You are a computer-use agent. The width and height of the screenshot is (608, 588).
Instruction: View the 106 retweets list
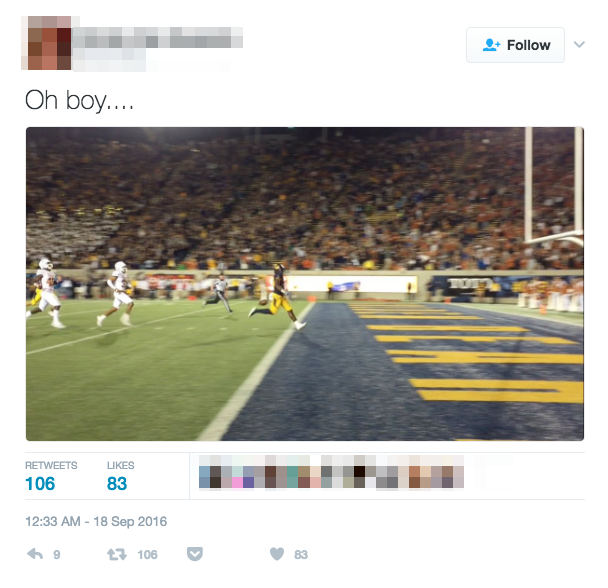pyautogui.click(x=51, y=477)
